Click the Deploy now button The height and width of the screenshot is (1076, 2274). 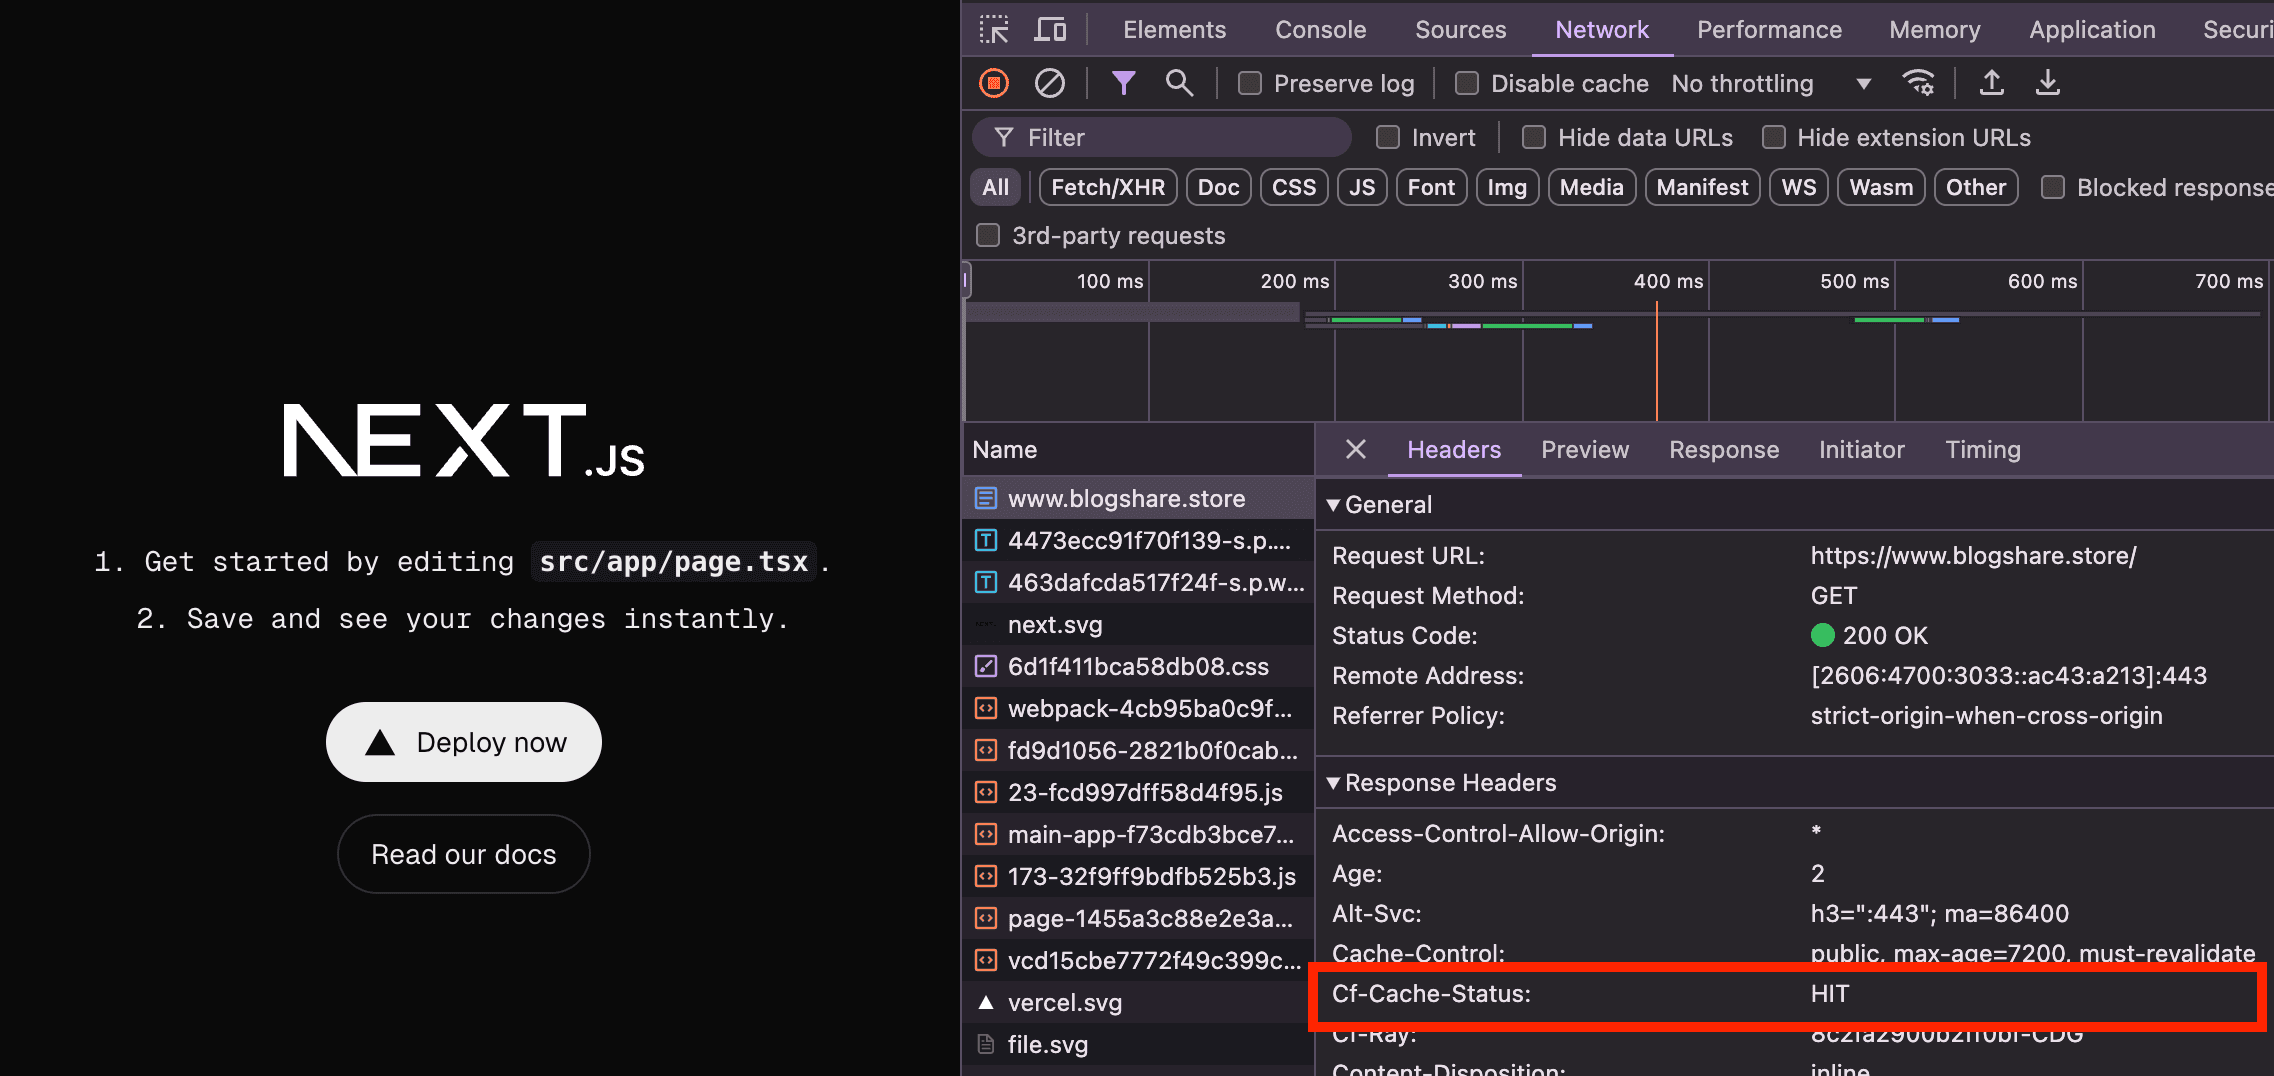point(464,742)
